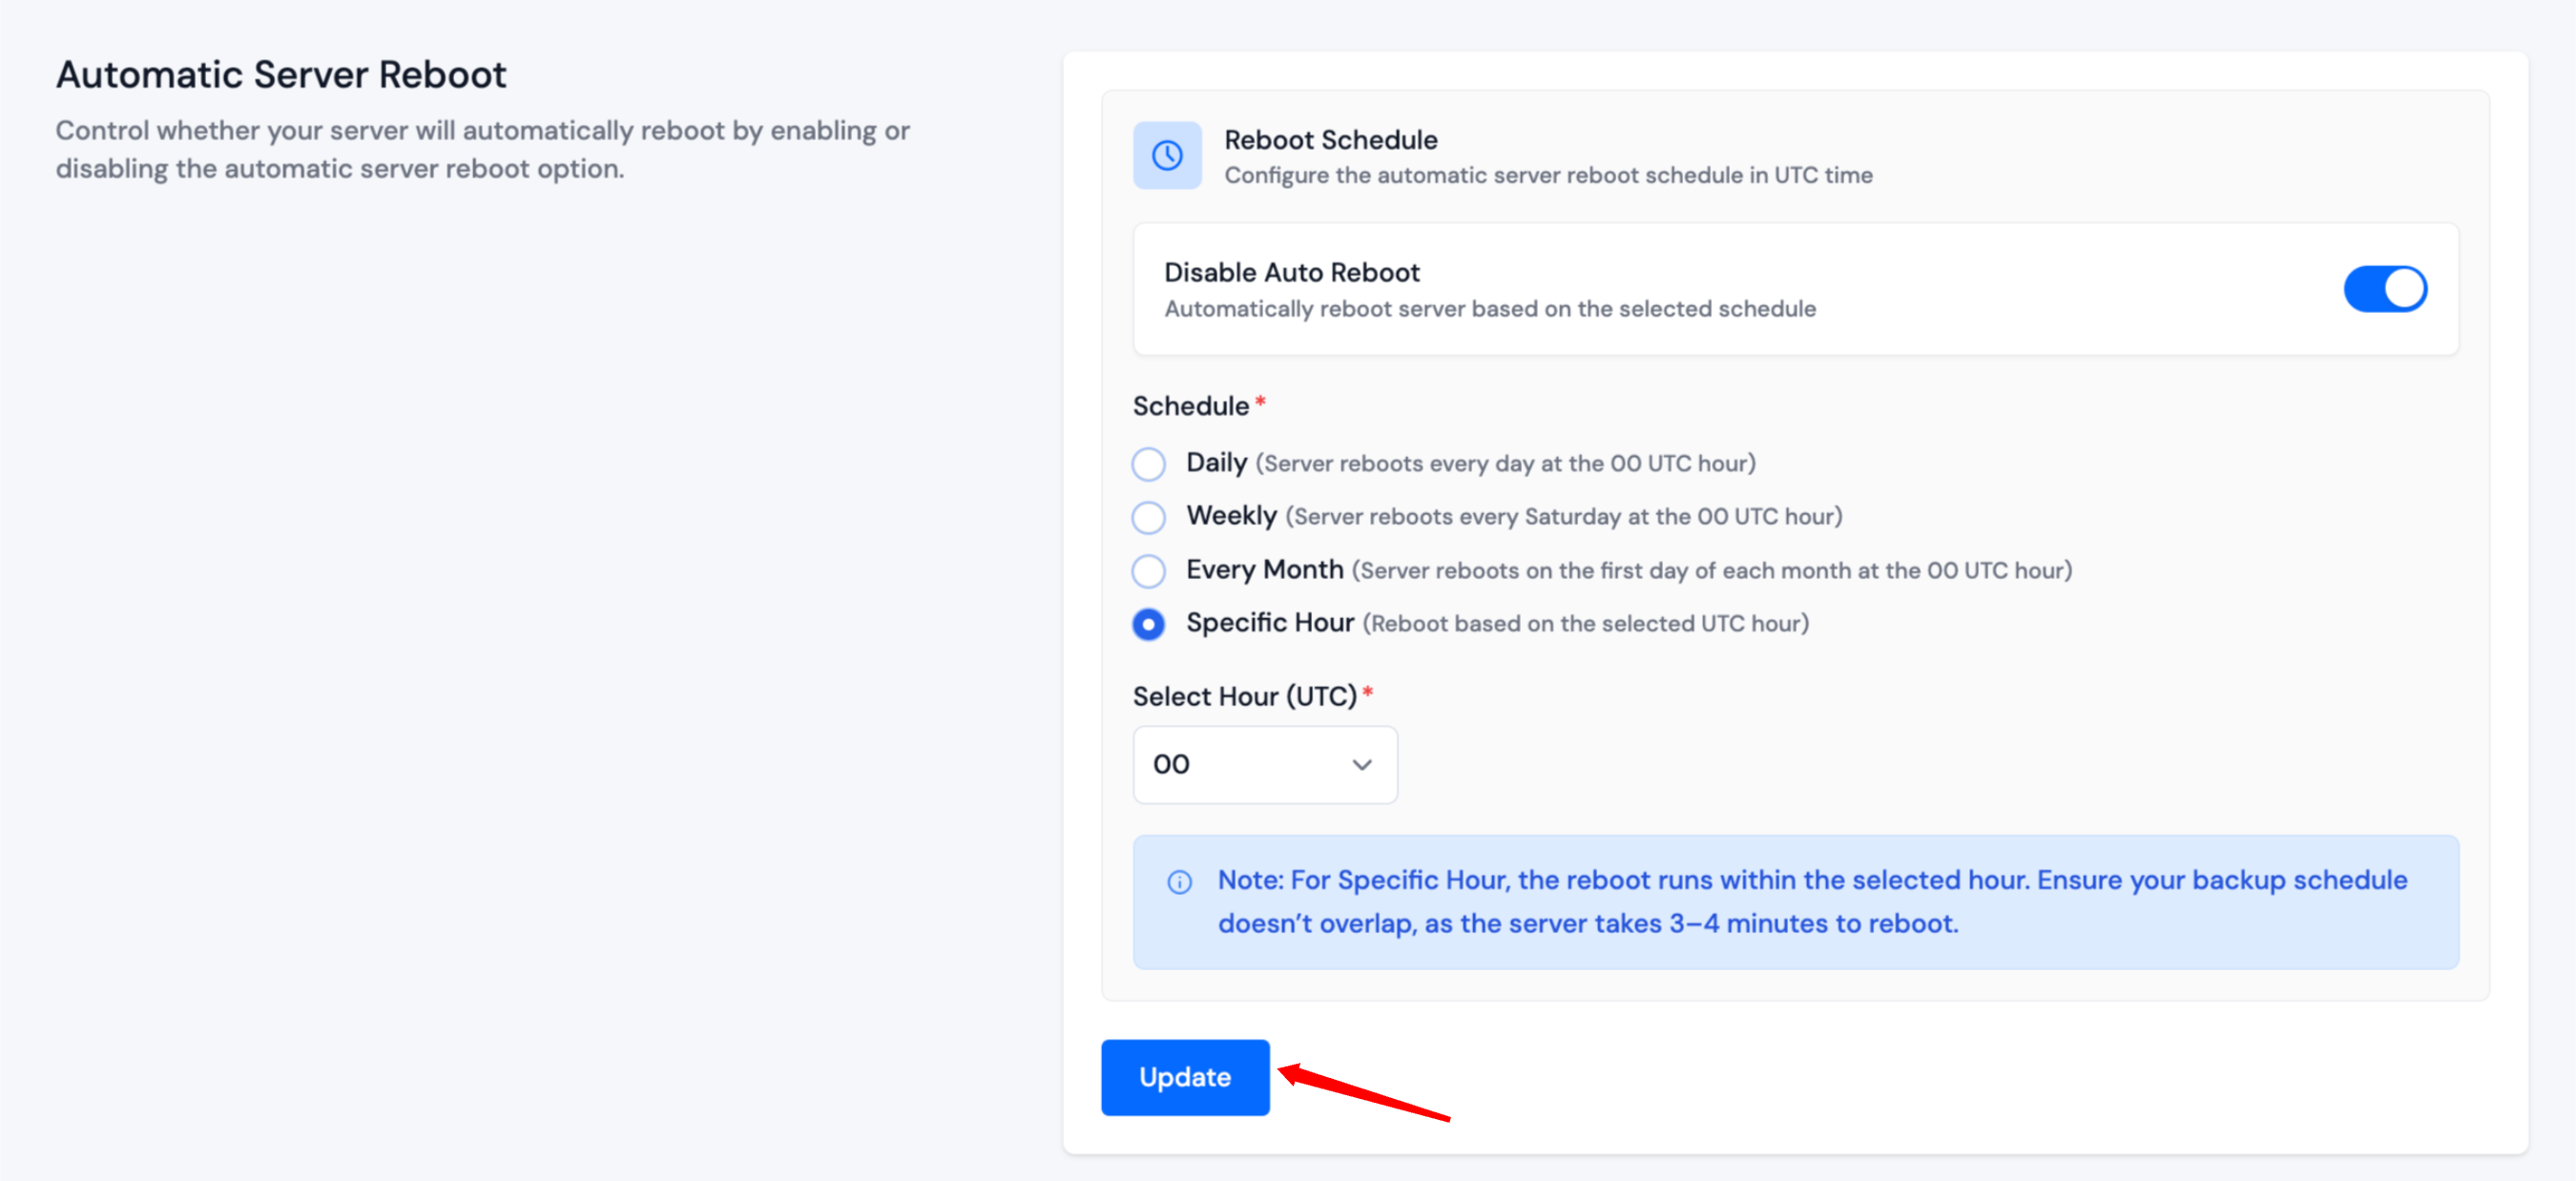The height and width of the screenshot is (1181, 2576).
Task: Click the 'Every Month' label text
Action: coord(1264,570)
